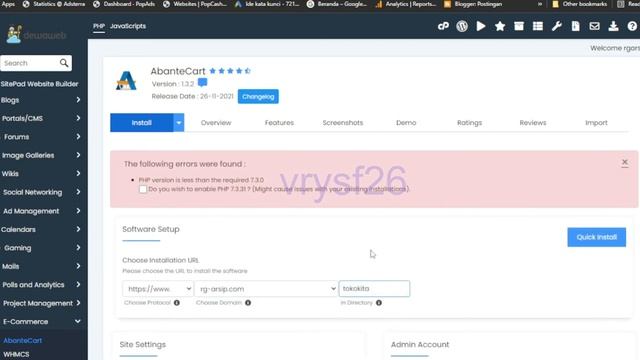Open SitePad Website Builder link

(x=40, y=84)
